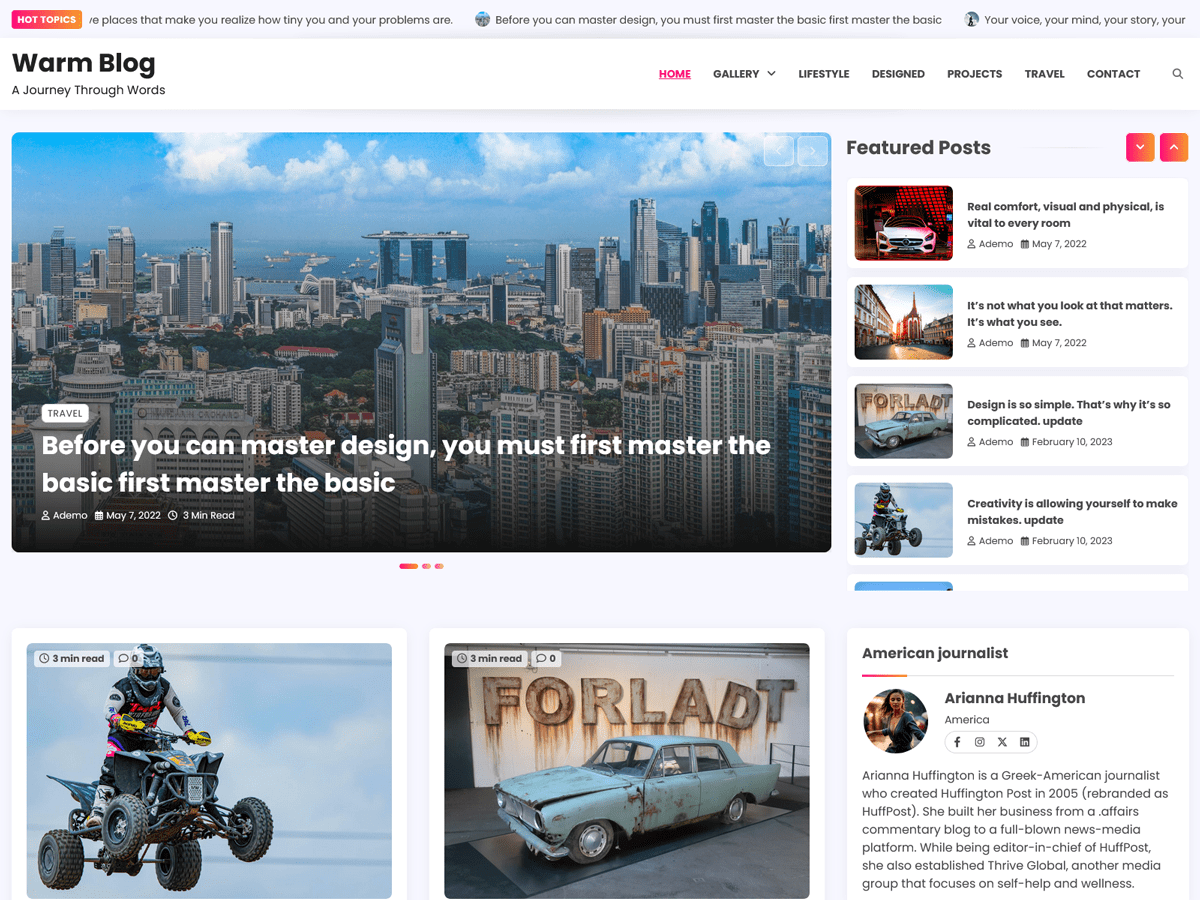Click the previous arrow on the hero slider
1200x900 pixels.
(778, 149)
